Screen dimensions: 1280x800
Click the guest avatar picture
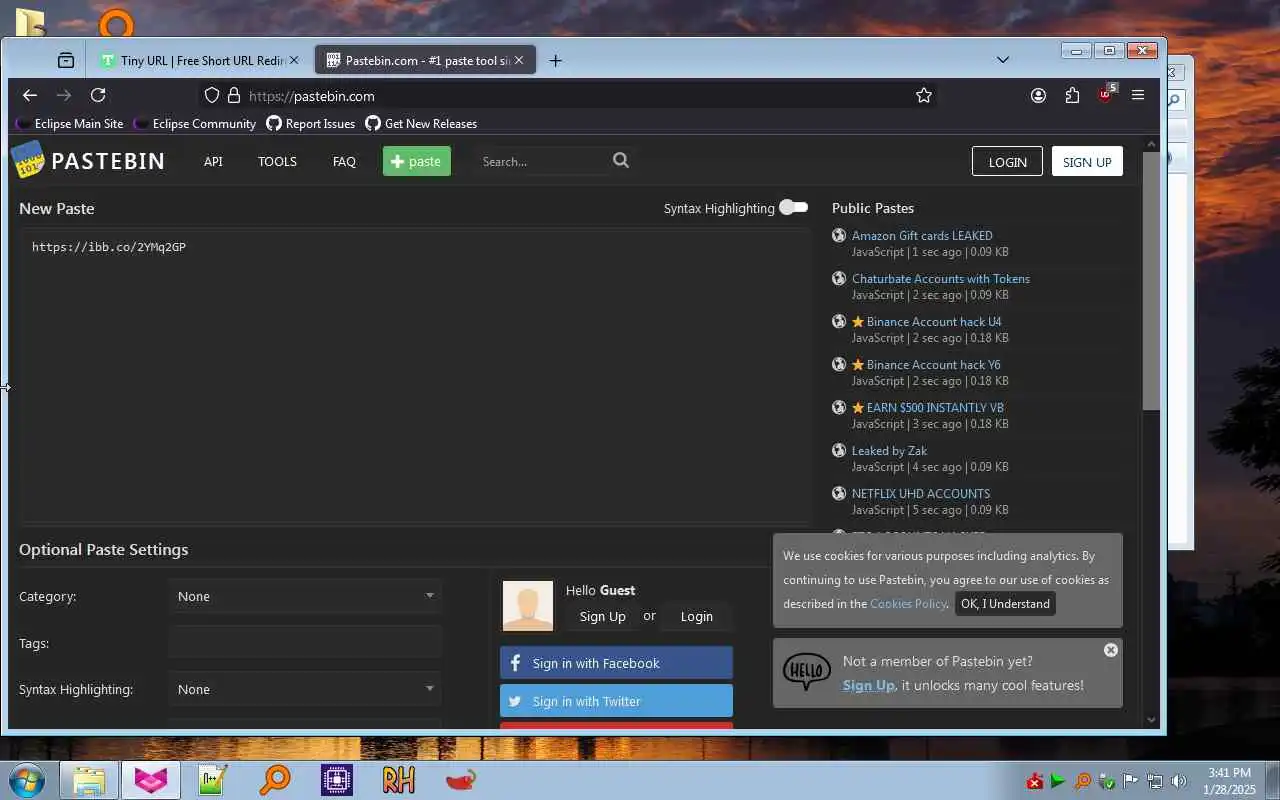coord(527,606)
